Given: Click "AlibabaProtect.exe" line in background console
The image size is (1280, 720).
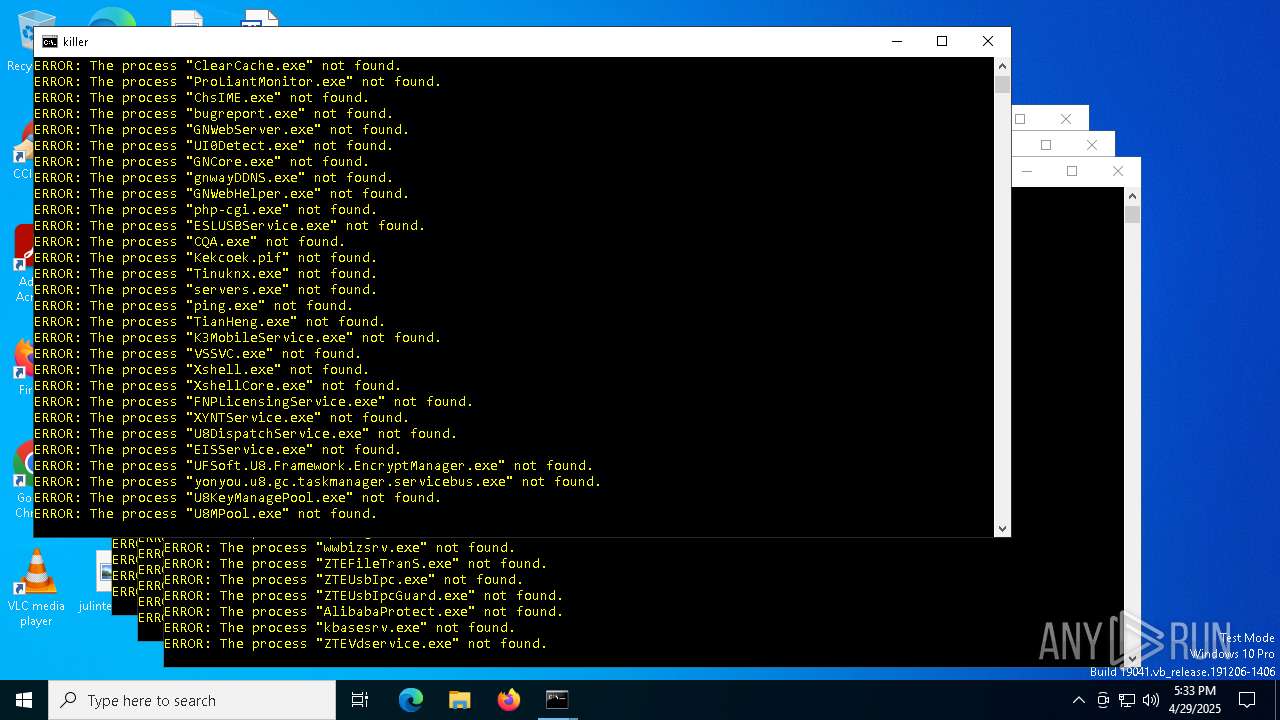Looking at the screenshot, I should pyautogui.click(x=363, y=611).
